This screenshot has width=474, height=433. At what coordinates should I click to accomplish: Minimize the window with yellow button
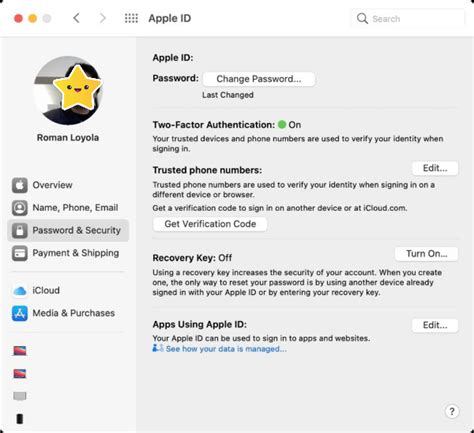click(x=33, y=18)
